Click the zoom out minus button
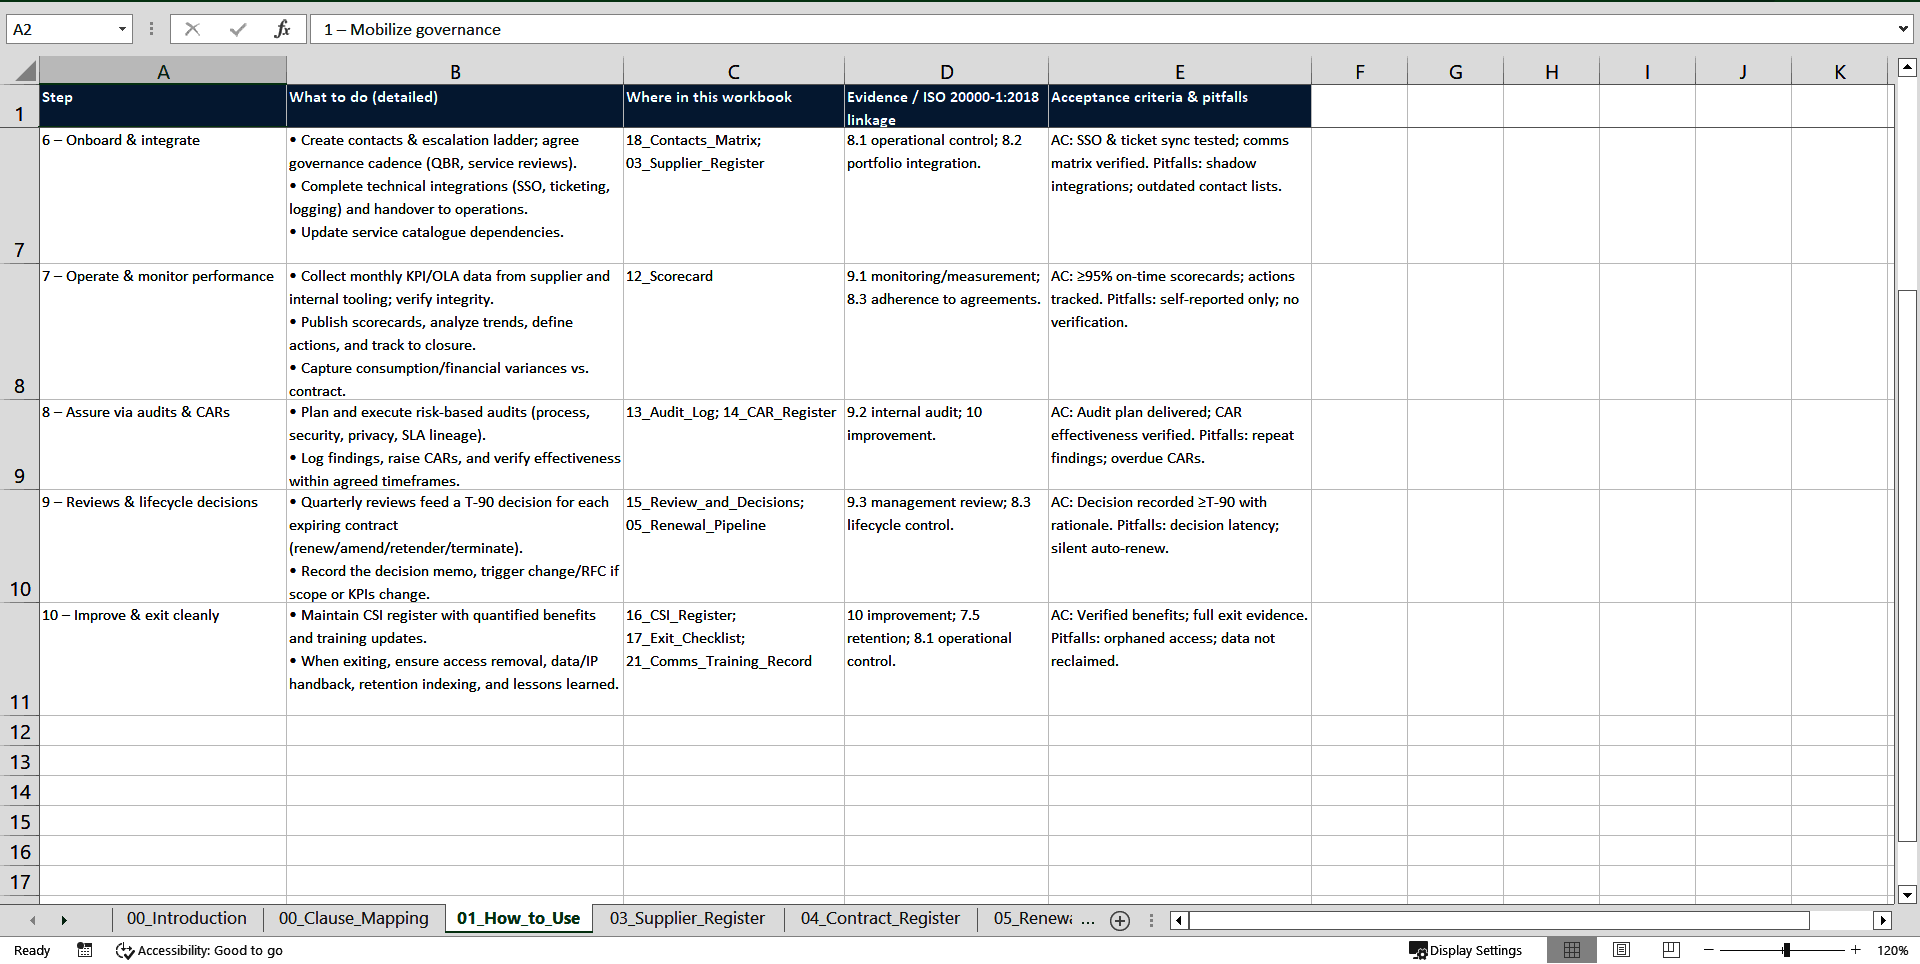This screenshot has height=964, width=1920. pos(1708,950)
